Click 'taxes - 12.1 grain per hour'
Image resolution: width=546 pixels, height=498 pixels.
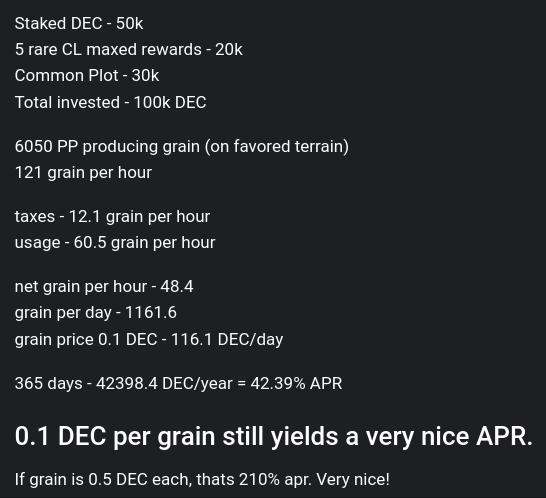coord(112,217)
